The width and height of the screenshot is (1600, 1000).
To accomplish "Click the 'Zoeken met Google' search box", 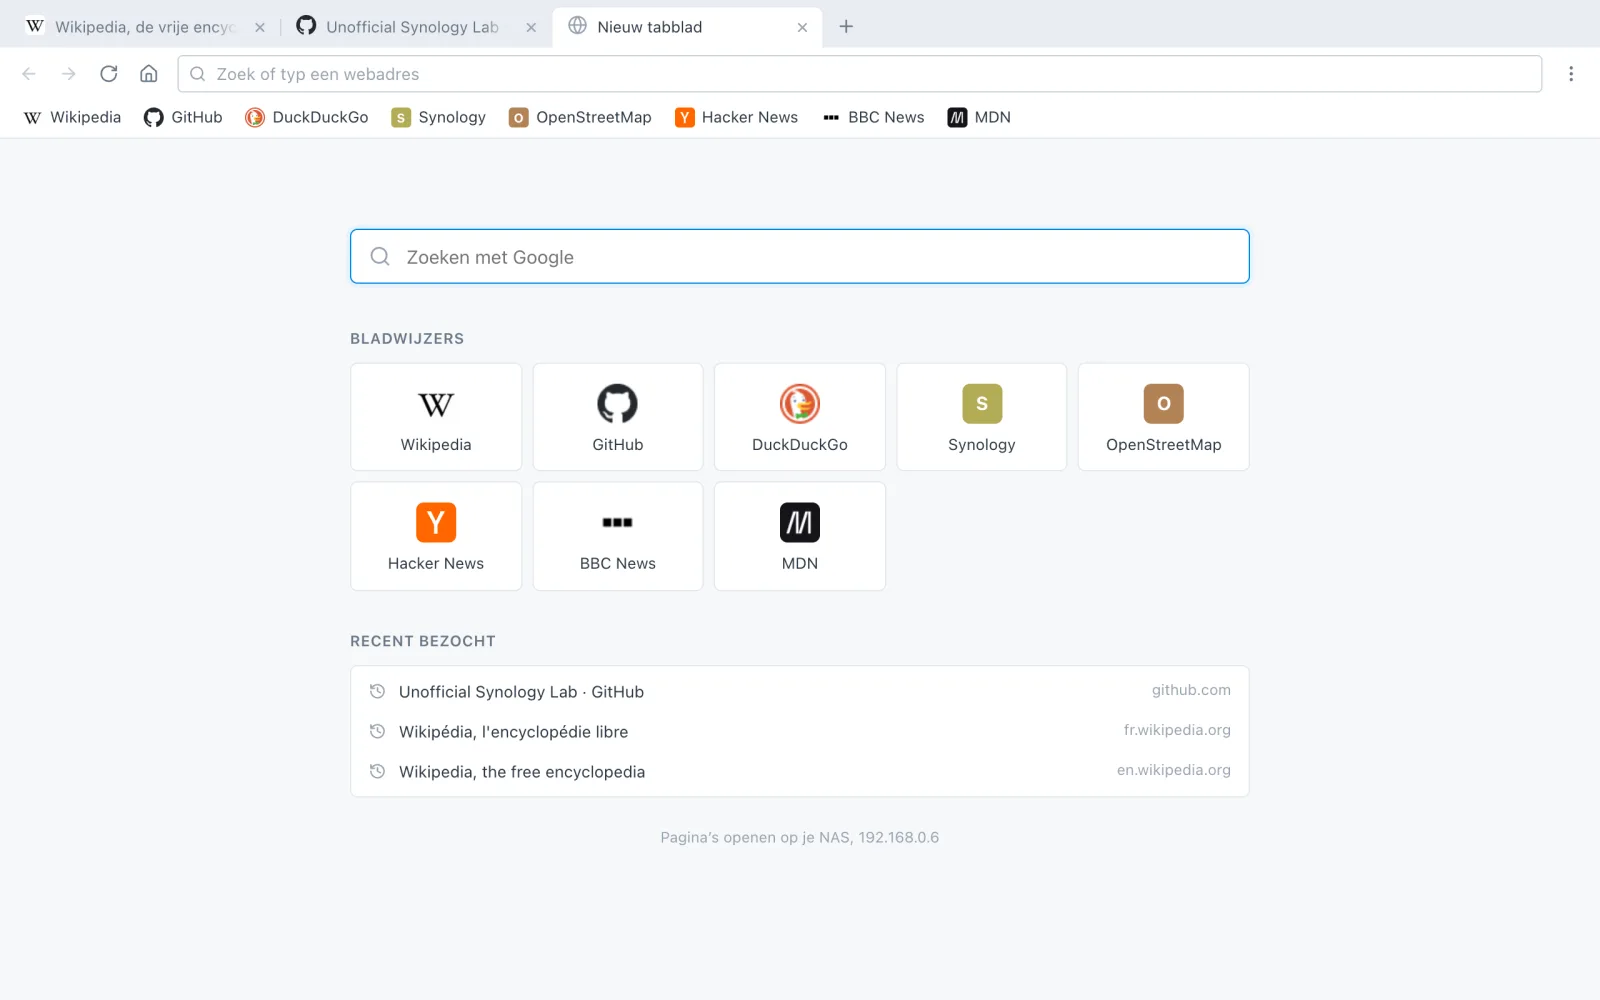I will (x=800, y=257).
